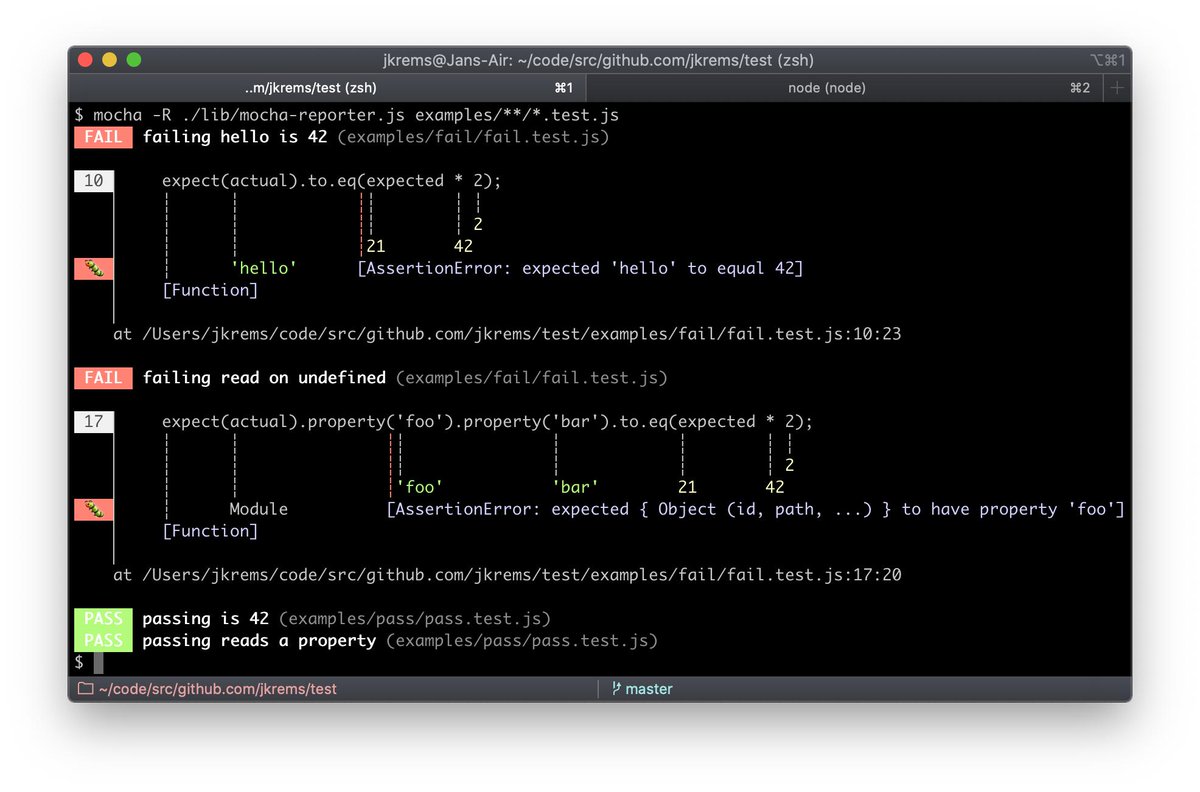
Task: Click the folder icon in status bar
Action: coord(85,689)
